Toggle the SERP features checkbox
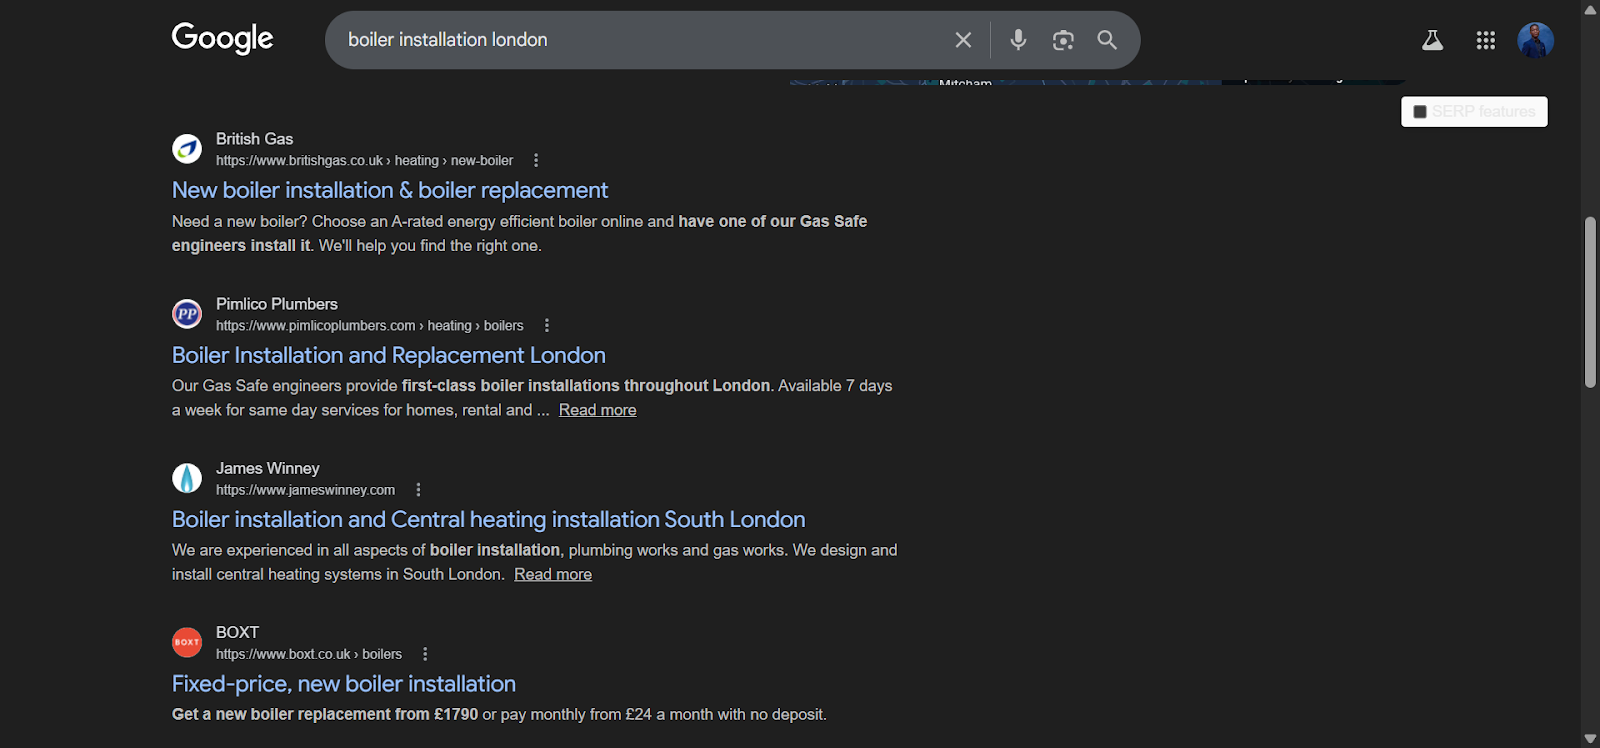Image resolution: width=1600 pixels, height=748 pixels. click(x=1420, y=112)
